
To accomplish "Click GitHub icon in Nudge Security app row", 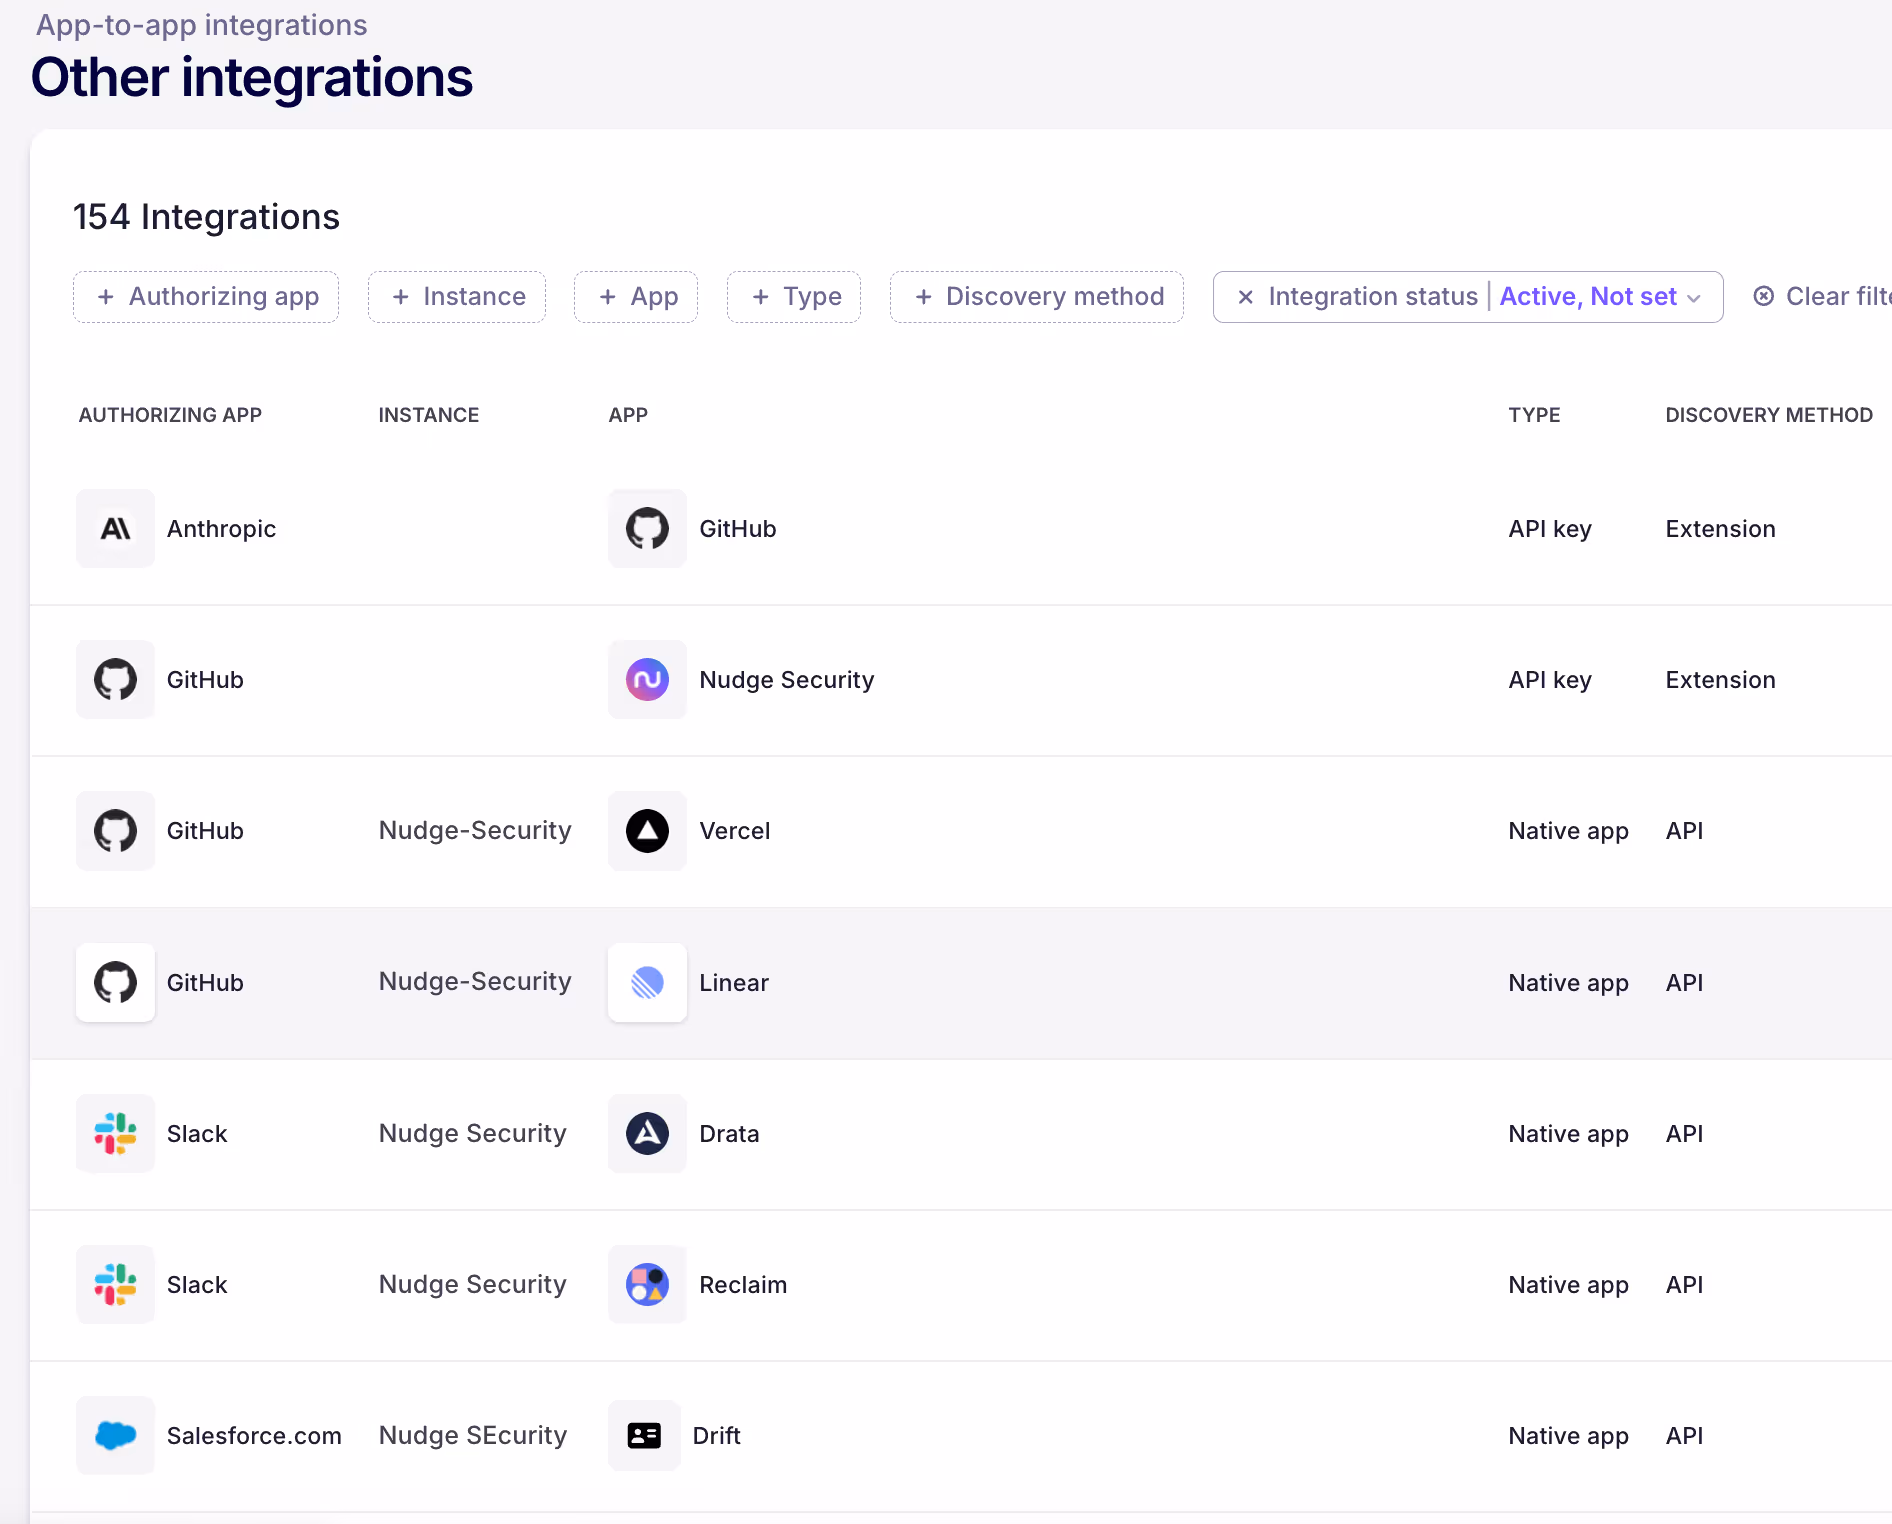I will click(x=116, y=680).
